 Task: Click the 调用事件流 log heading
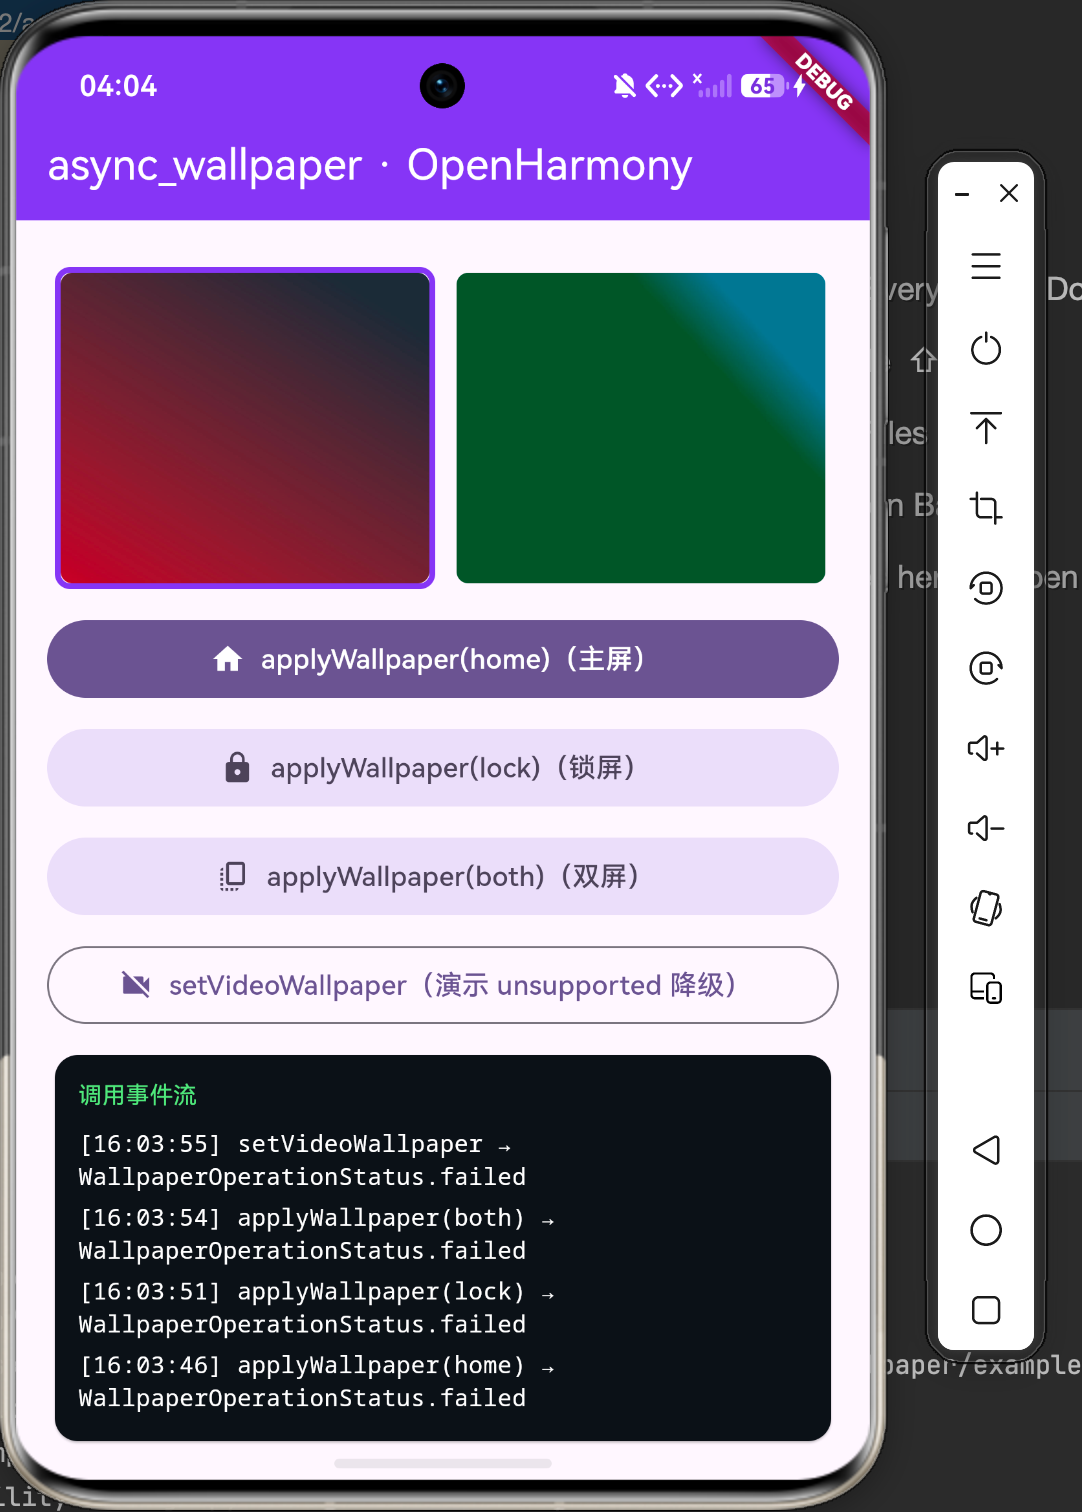(138, 1095)
